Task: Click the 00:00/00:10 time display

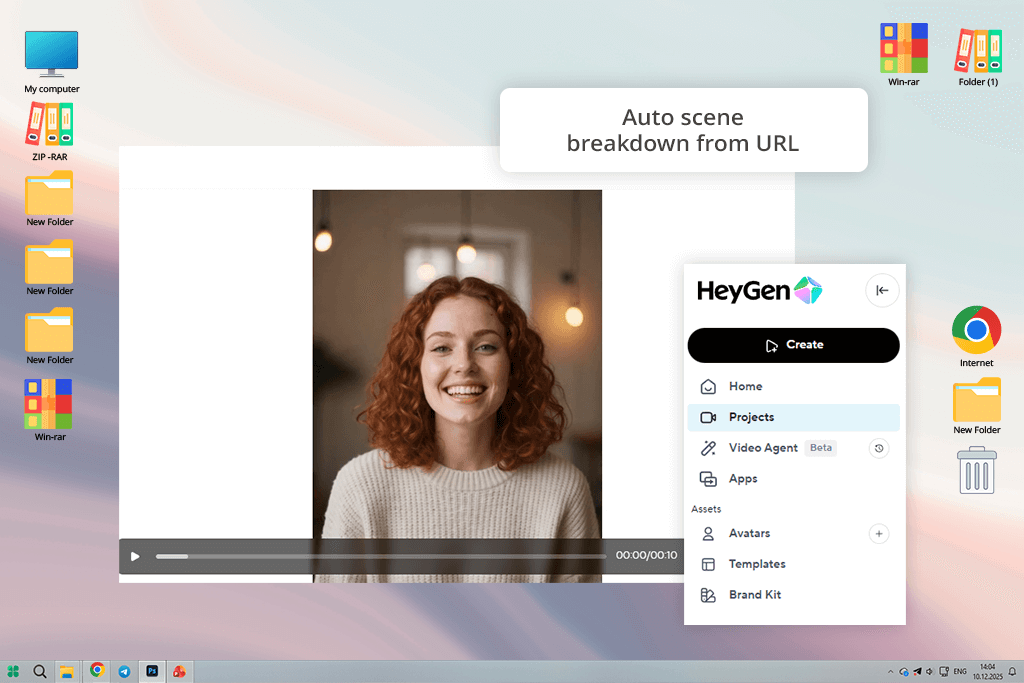Action: click(x=646, y=555)
